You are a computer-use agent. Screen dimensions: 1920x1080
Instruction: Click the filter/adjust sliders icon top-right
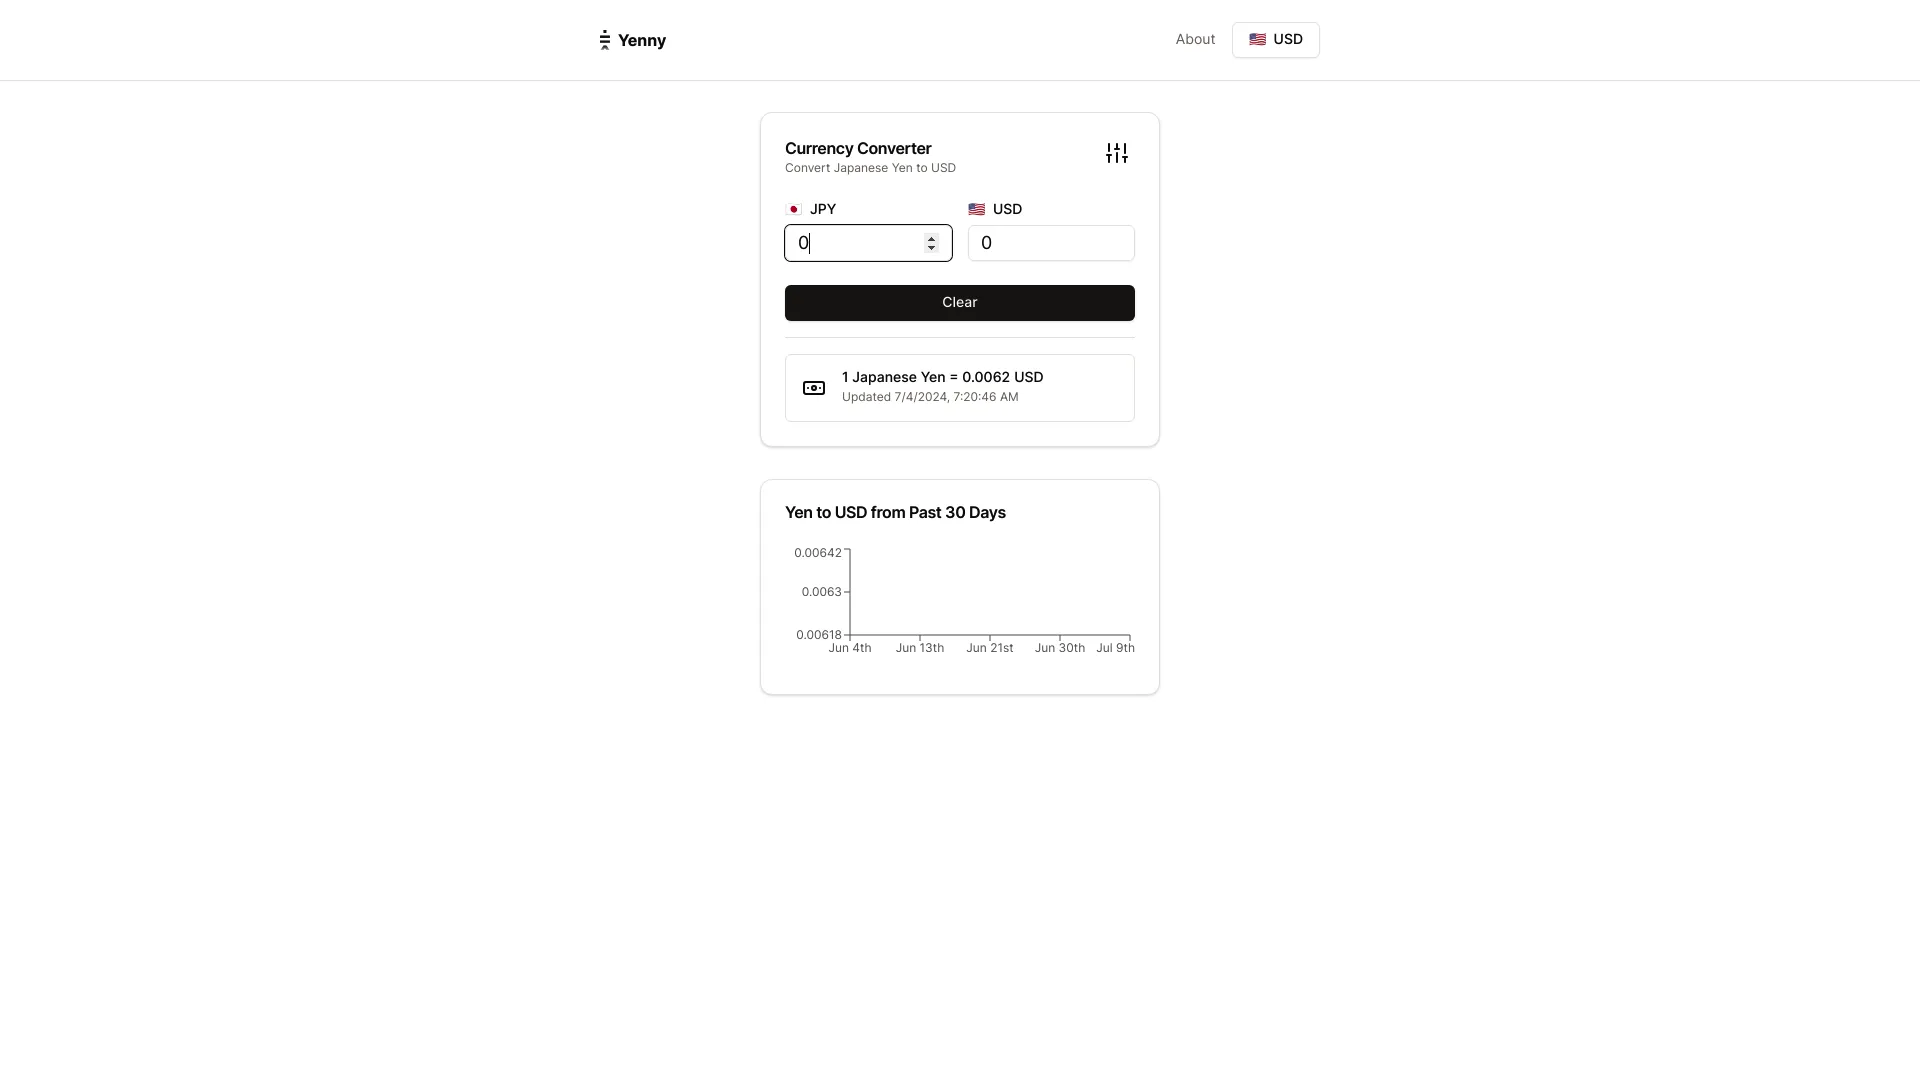click(x=1117, y=153)
